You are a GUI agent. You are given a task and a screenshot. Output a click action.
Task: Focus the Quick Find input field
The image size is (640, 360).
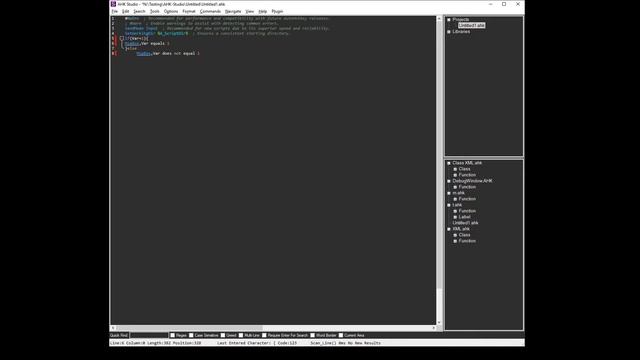coord(149,335)
